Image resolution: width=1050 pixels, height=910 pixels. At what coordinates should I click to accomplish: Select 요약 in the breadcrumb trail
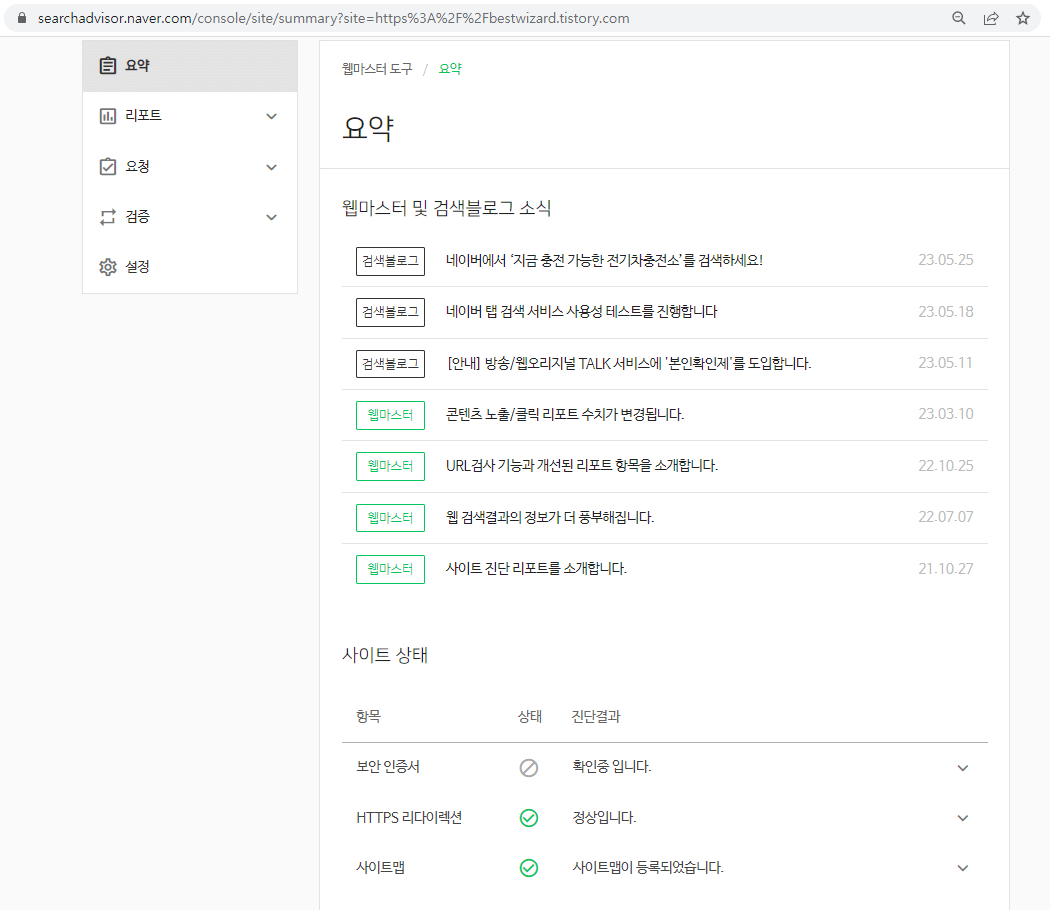[x=449, y=69]
